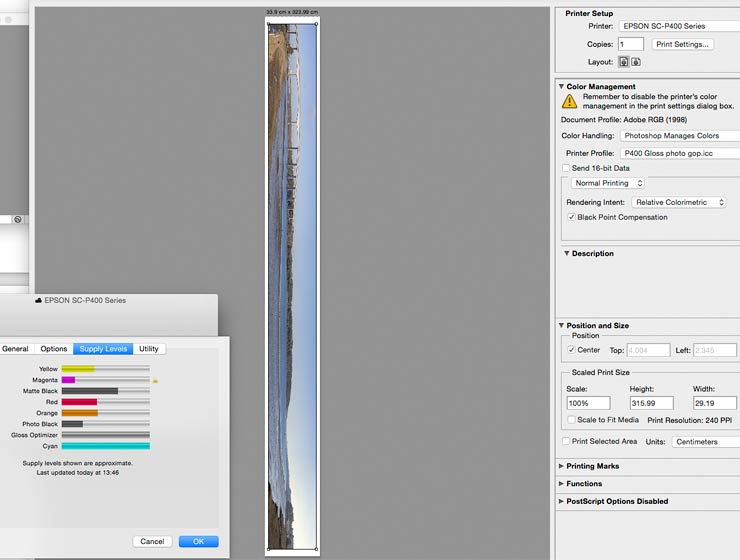The width and height of the screenshot is (740, 560).
Task: Expand the Functions section
Action: (x=561, y=484)
